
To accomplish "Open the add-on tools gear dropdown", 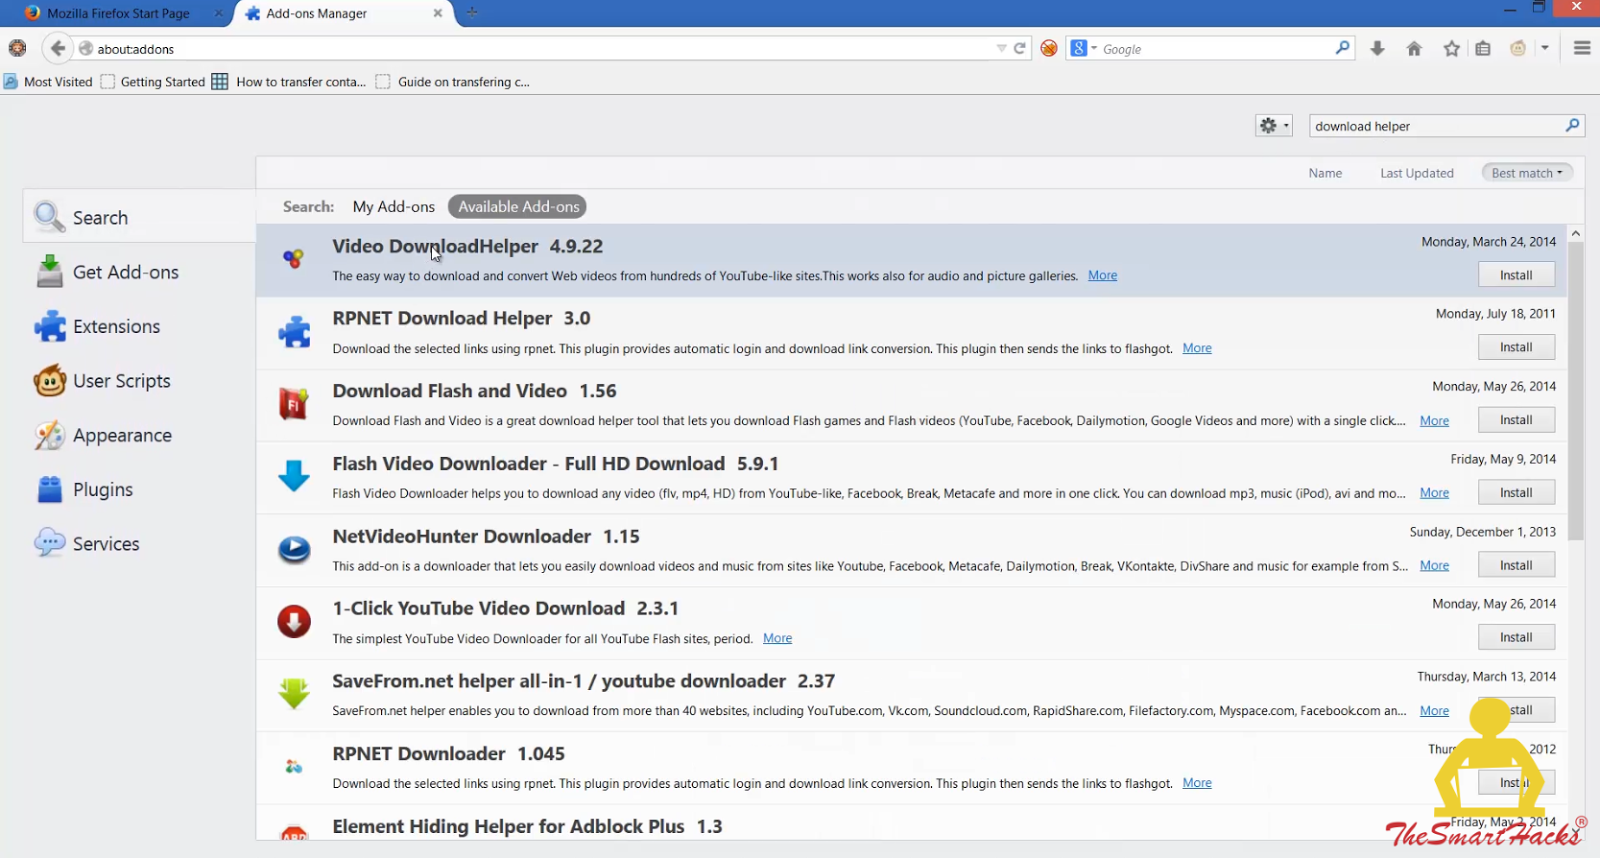I will click(1274, 125).
